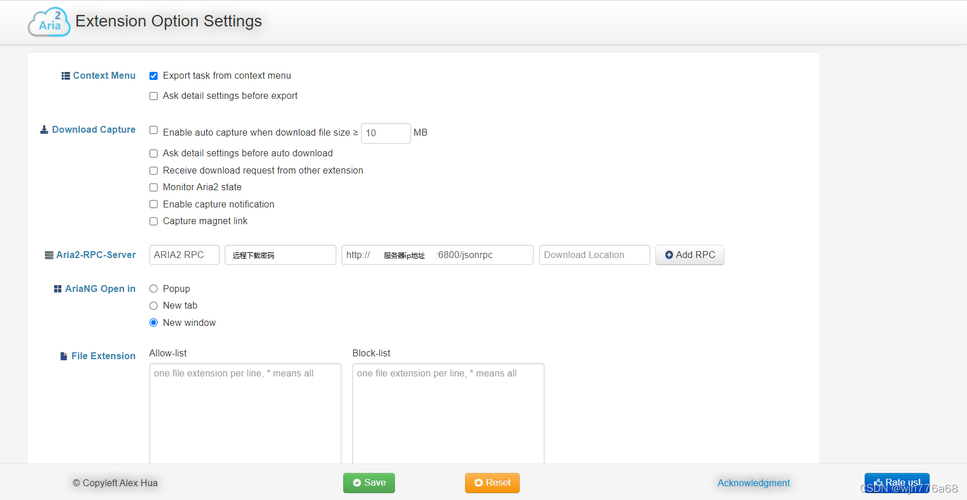
Task: Click the Context Menu section label
Action: pos(104,76)
